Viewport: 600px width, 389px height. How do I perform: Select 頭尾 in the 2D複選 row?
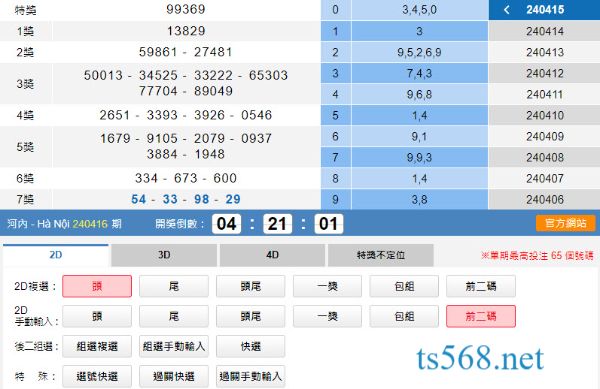coord(251,286)
